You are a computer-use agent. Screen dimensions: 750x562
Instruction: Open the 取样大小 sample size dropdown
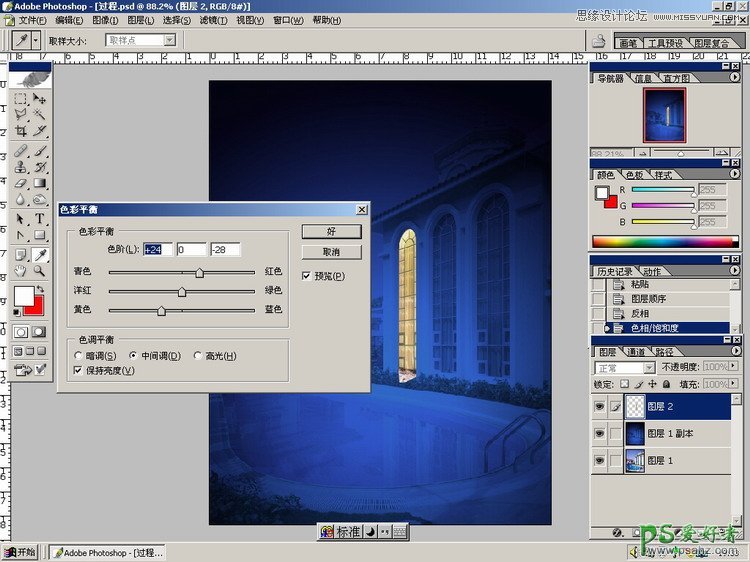(169, 40)
